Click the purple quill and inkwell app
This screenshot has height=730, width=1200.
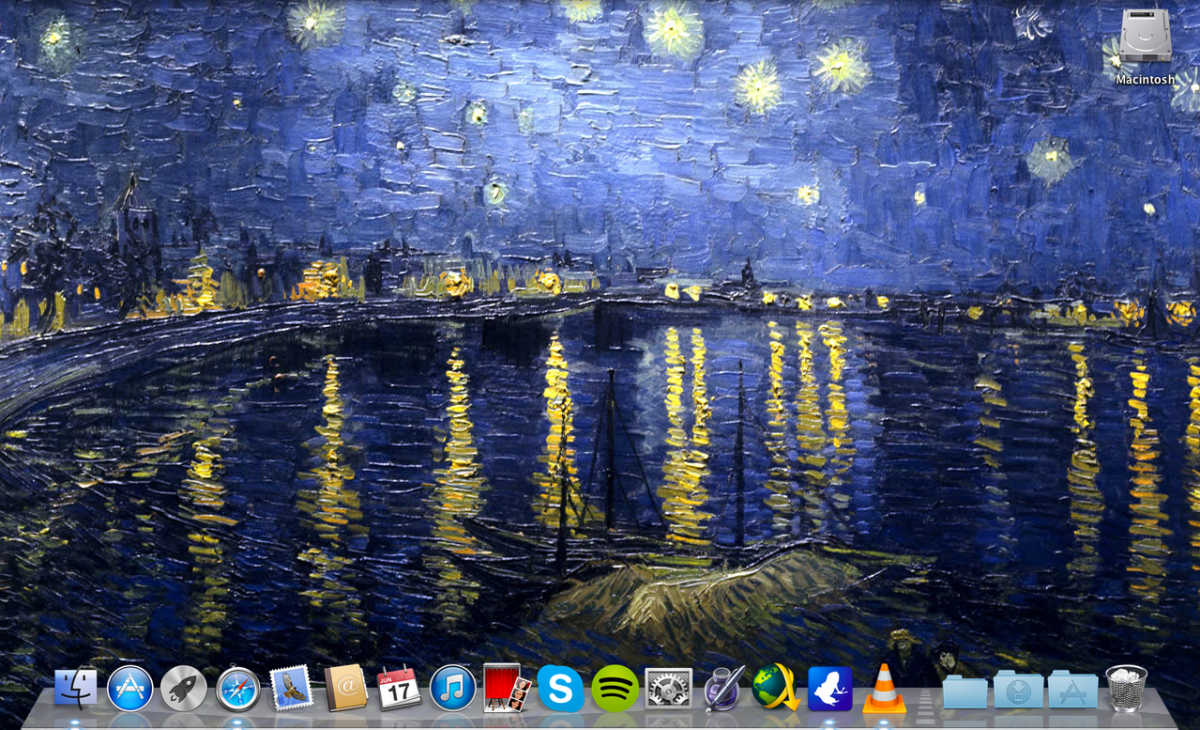tap(723, 688)
